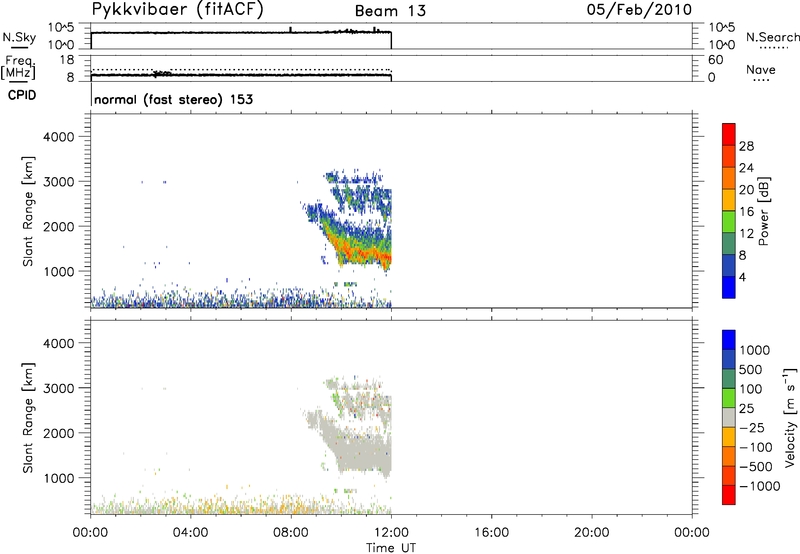Click the CPID row label
The width and height of the screenshot is (800, 554).
click(x=22, y=95)
